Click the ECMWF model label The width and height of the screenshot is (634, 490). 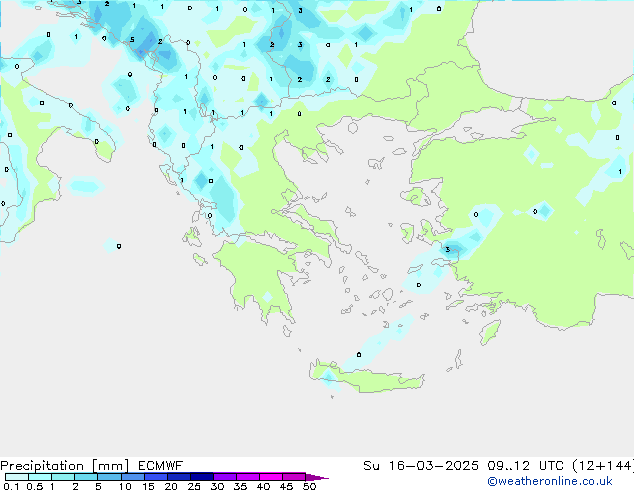pyautogui.click(x=161, y=466)
